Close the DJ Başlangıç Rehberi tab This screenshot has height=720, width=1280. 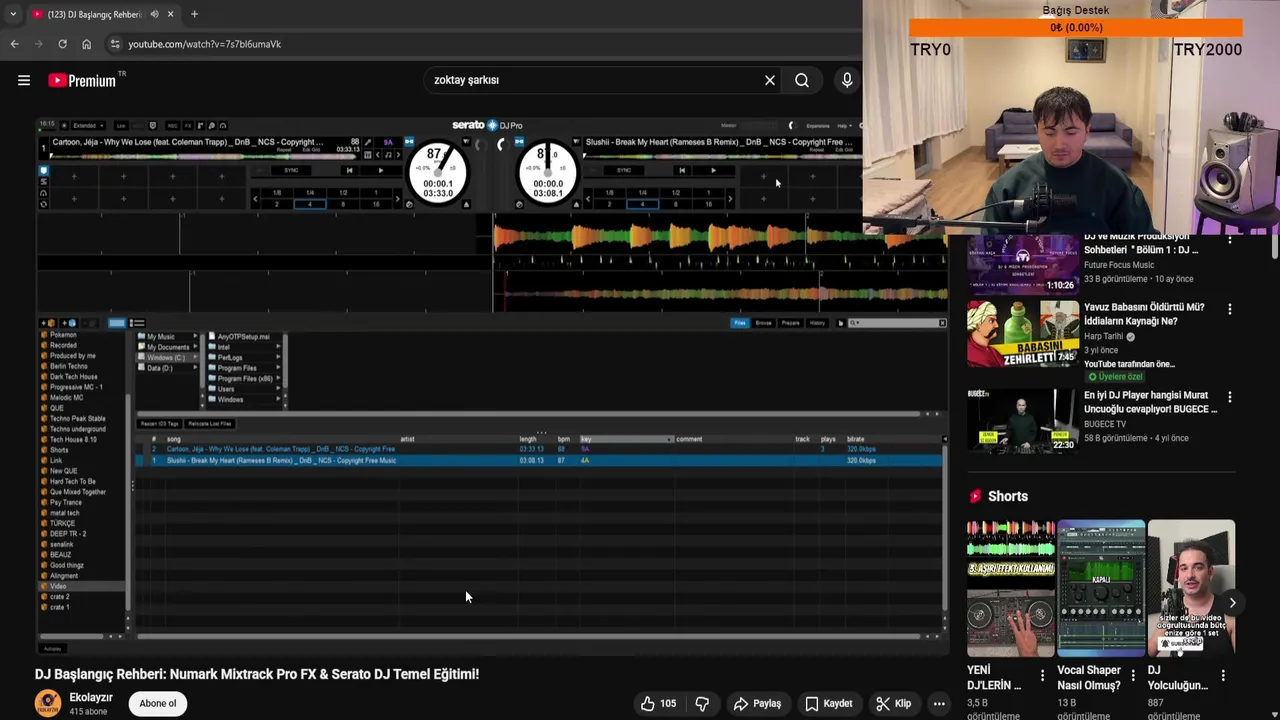tap(171, 14)
